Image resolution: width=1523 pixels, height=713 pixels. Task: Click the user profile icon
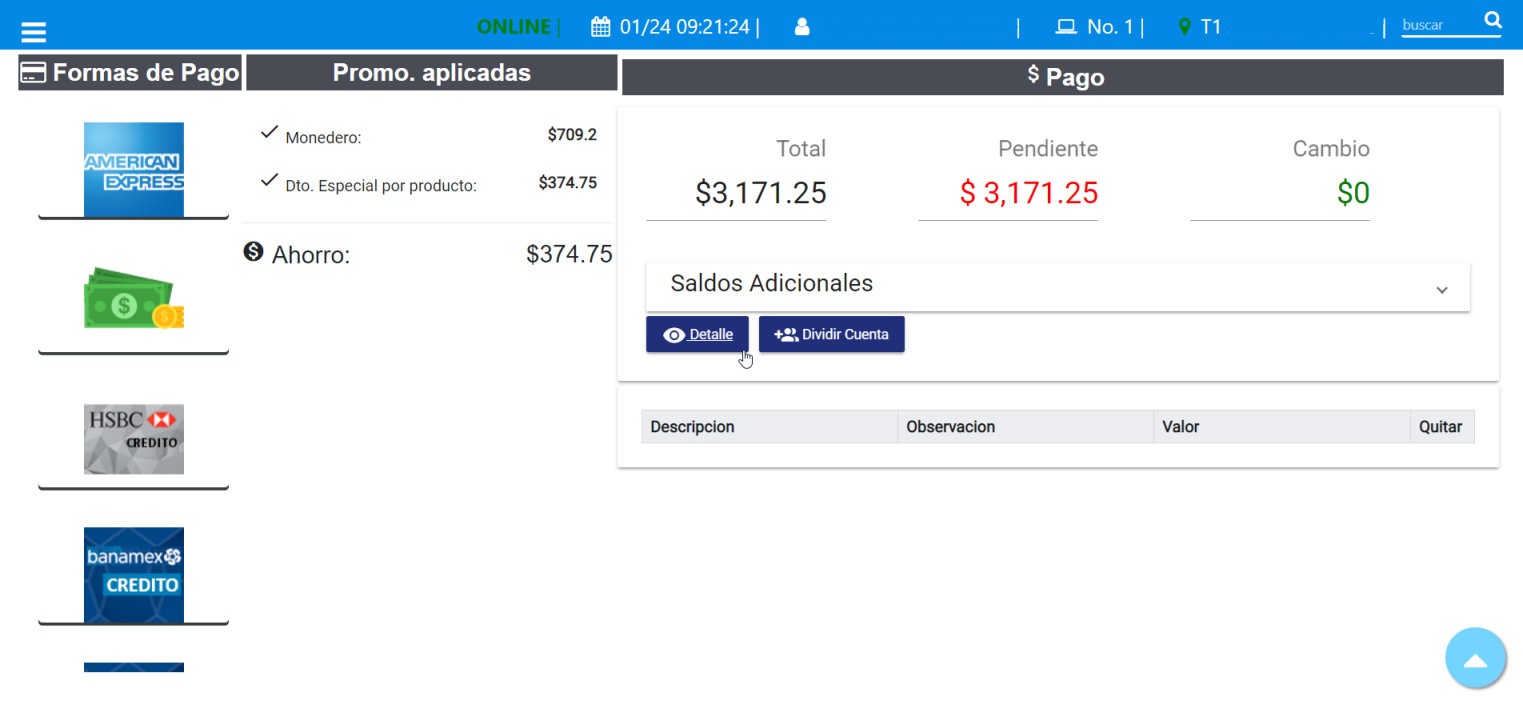801,27
